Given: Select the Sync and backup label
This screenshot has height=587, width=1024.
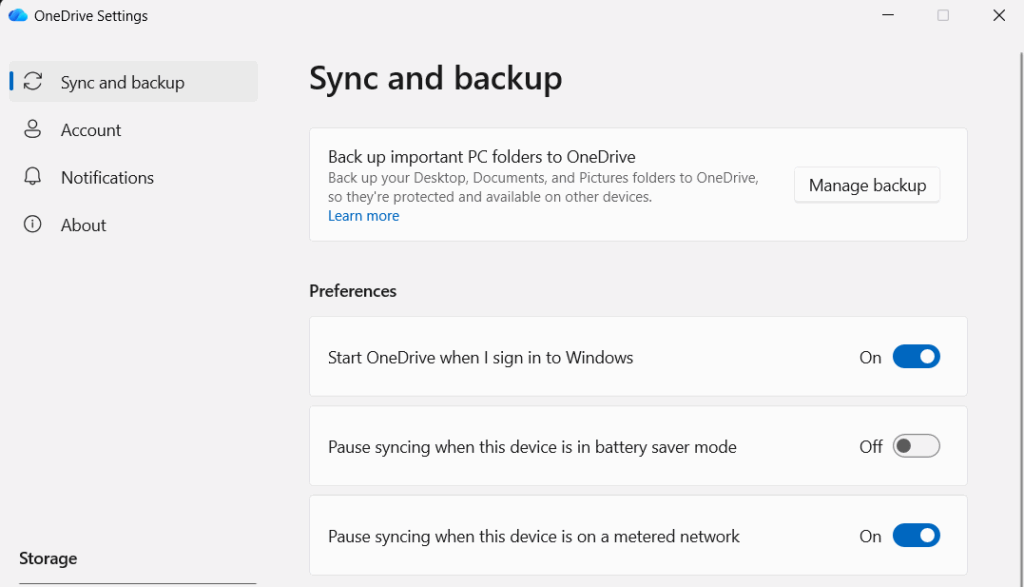Looking at the screenshot, I should [122, 83].
